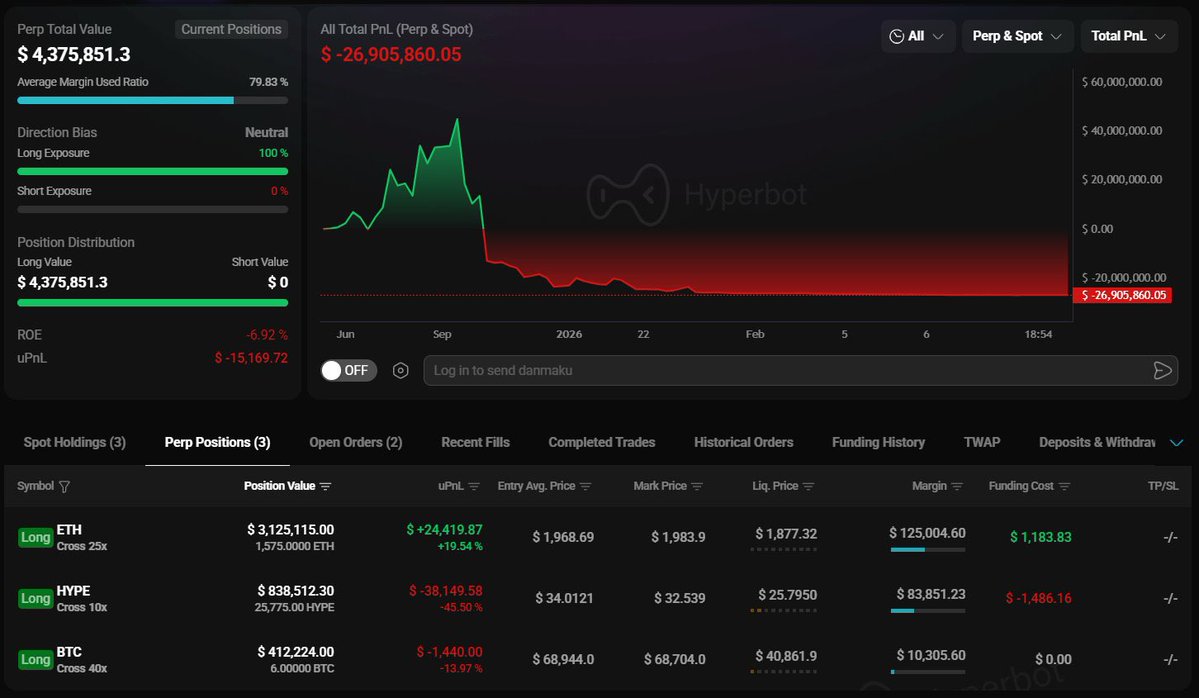The width and height of the screenshot is (1199, 698).
Task: Click the Current Positions button
Action: pos(231,30)
